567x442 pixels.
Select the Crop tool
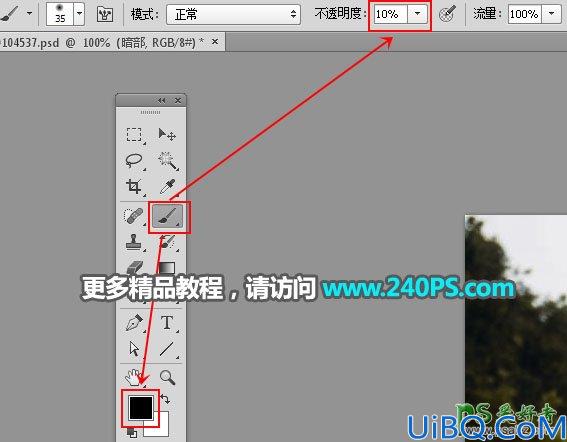[x=133, y=187]
